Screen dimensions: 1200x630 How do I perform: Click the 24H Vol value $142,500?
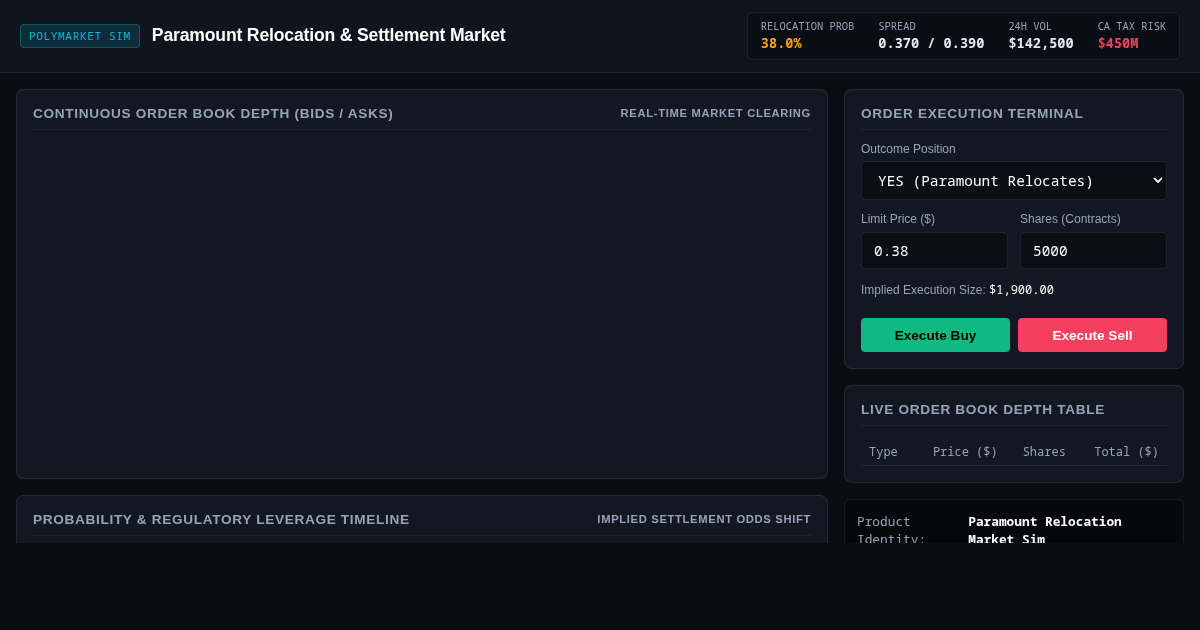click(x=1041, y=43)
